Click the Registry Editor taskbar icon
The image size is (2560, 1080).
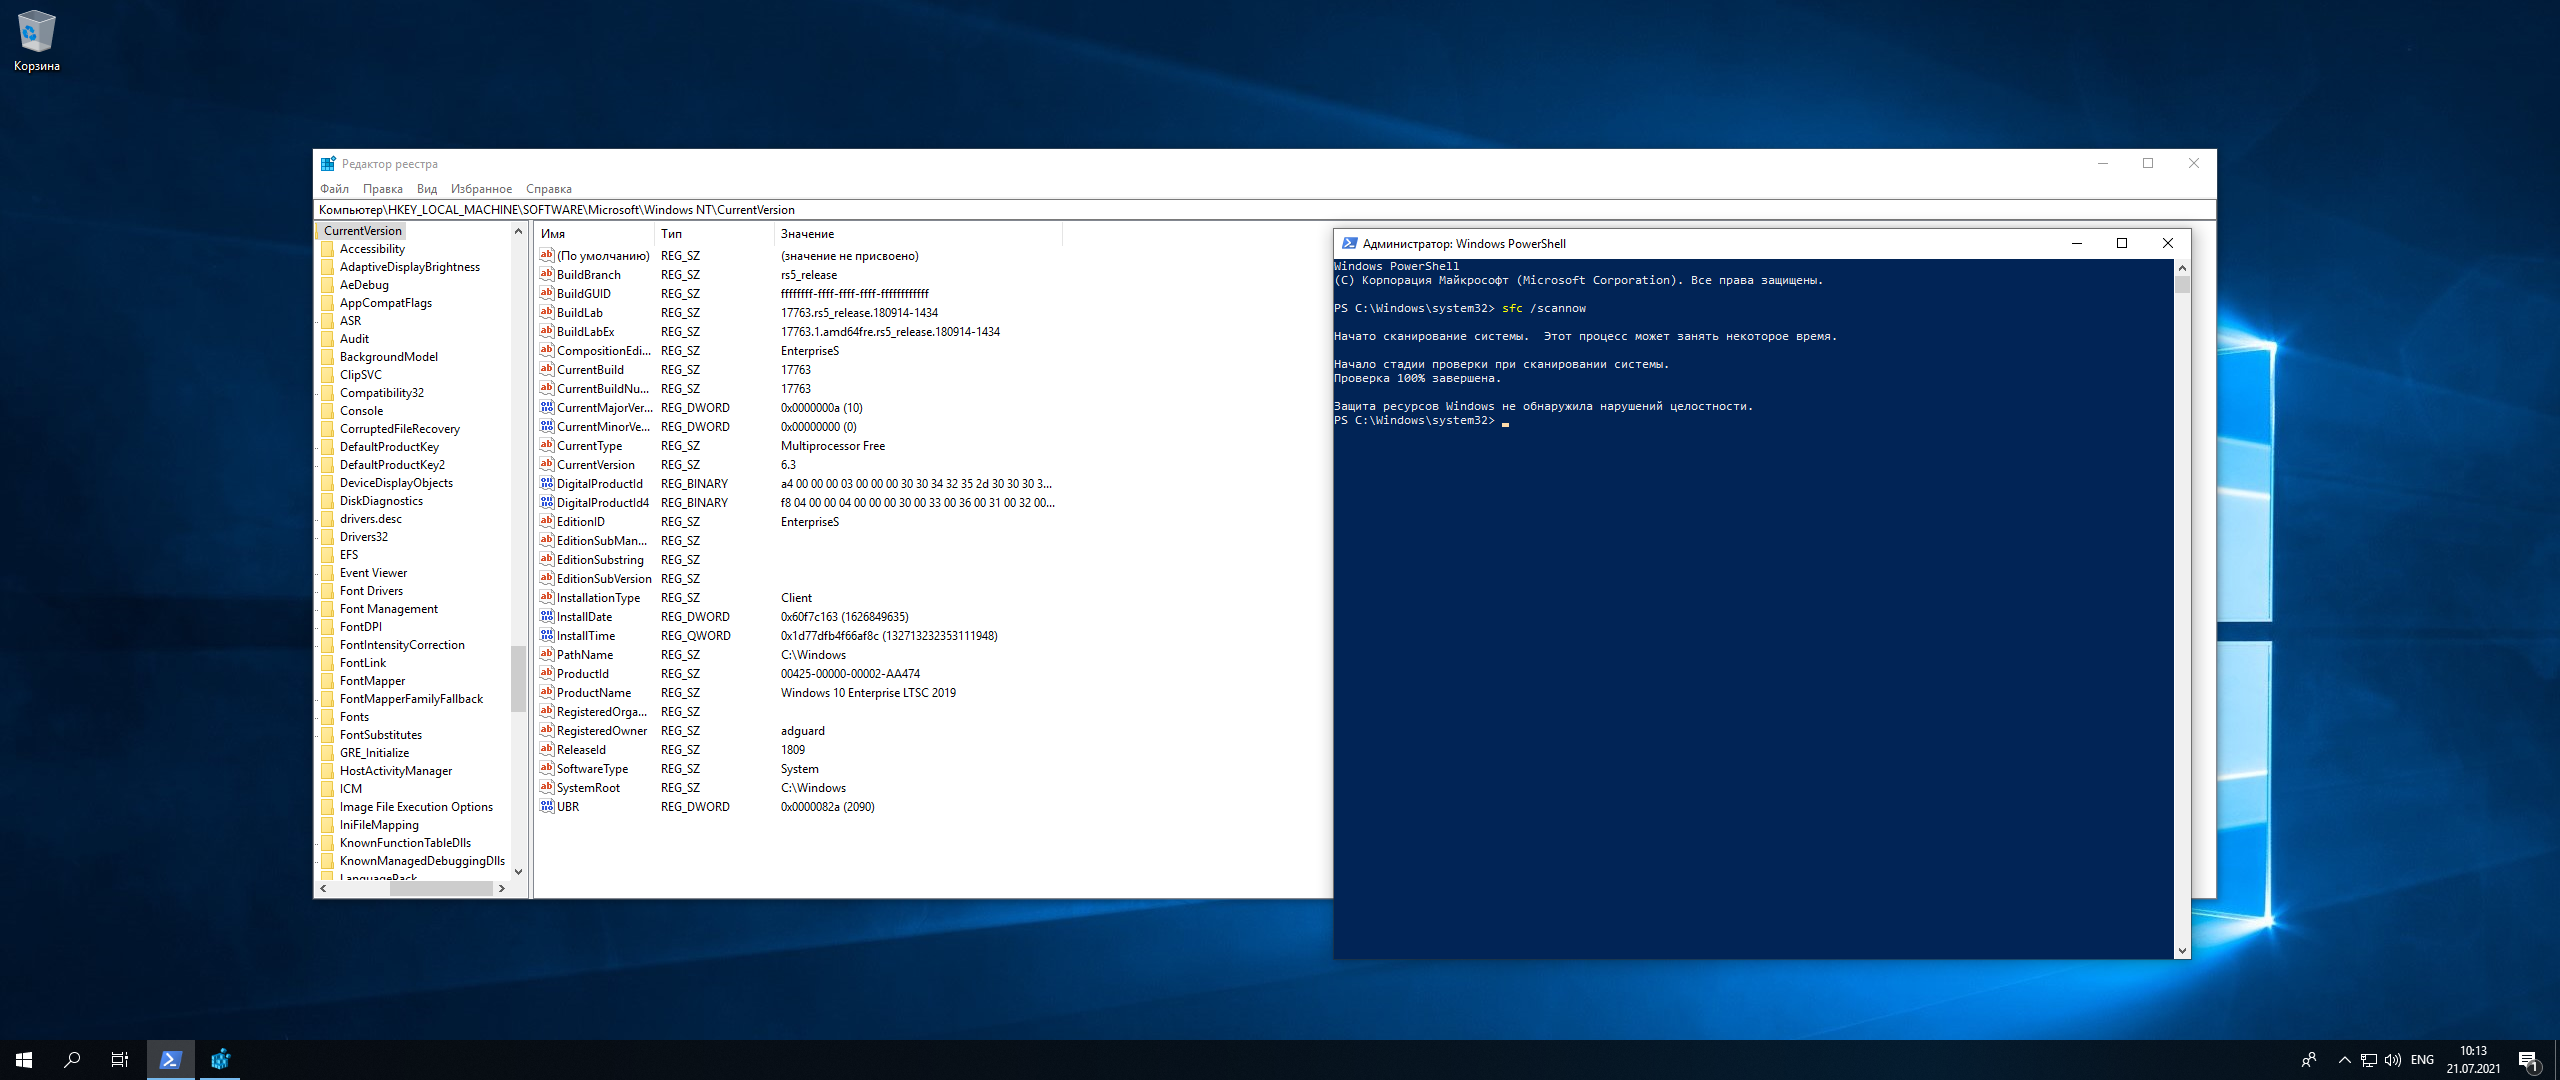point(220,1060)
